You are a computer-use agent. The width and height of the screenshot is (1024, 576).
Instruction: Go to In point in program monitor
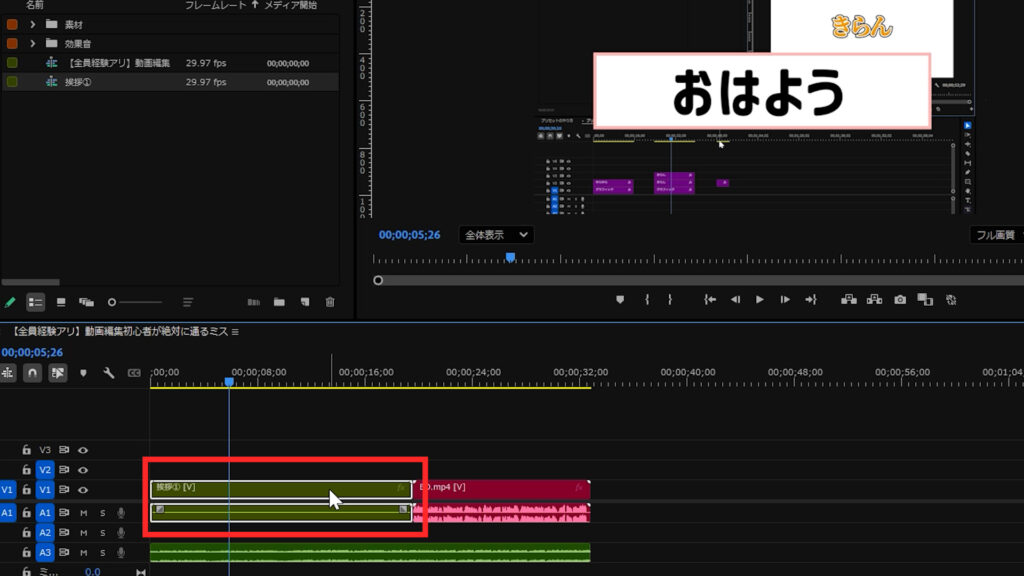pyautogui.click(x=710, y=300)
